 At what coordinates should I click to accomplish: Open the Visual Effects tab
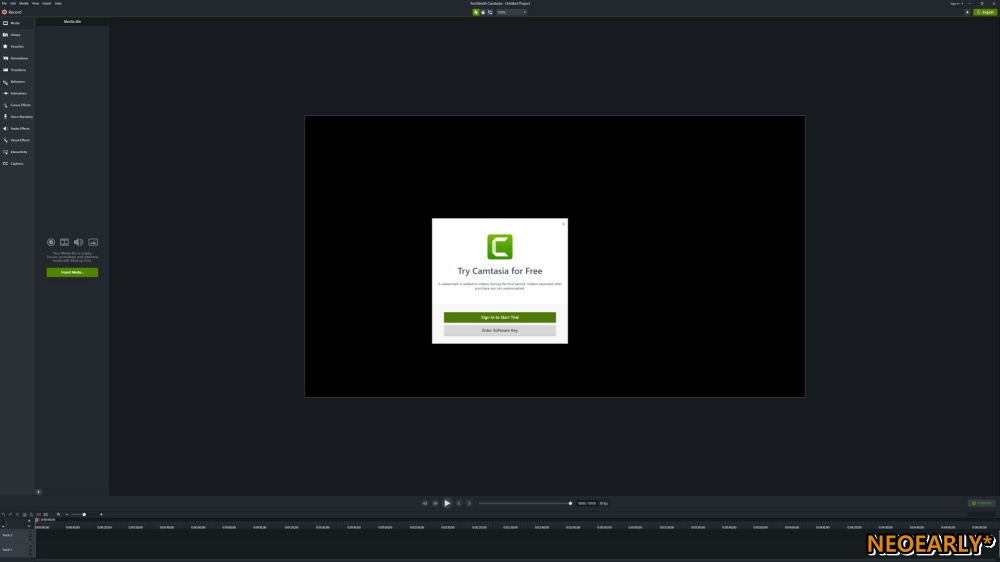[x=17, y=140]
